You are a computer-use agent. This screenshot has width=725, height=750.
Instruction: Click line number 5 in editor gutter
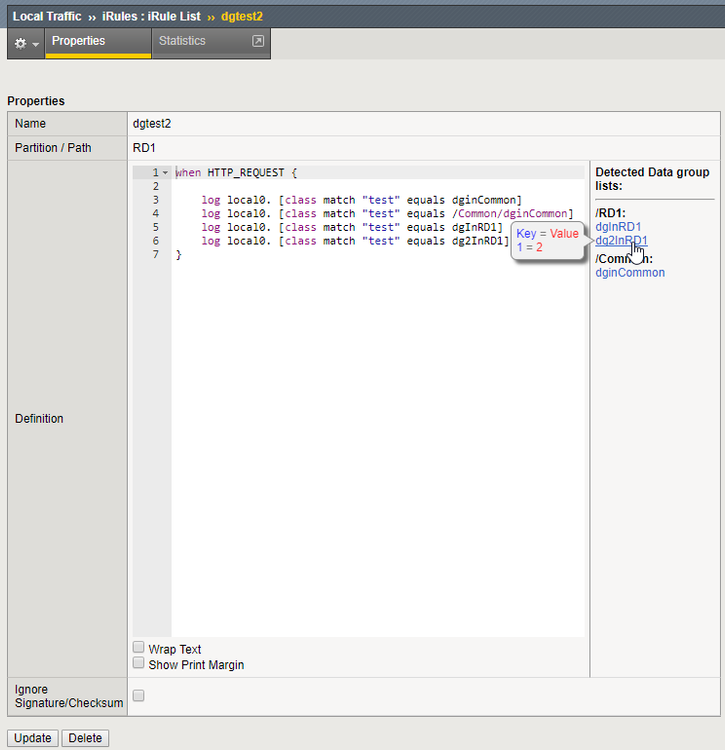(155, 227)
